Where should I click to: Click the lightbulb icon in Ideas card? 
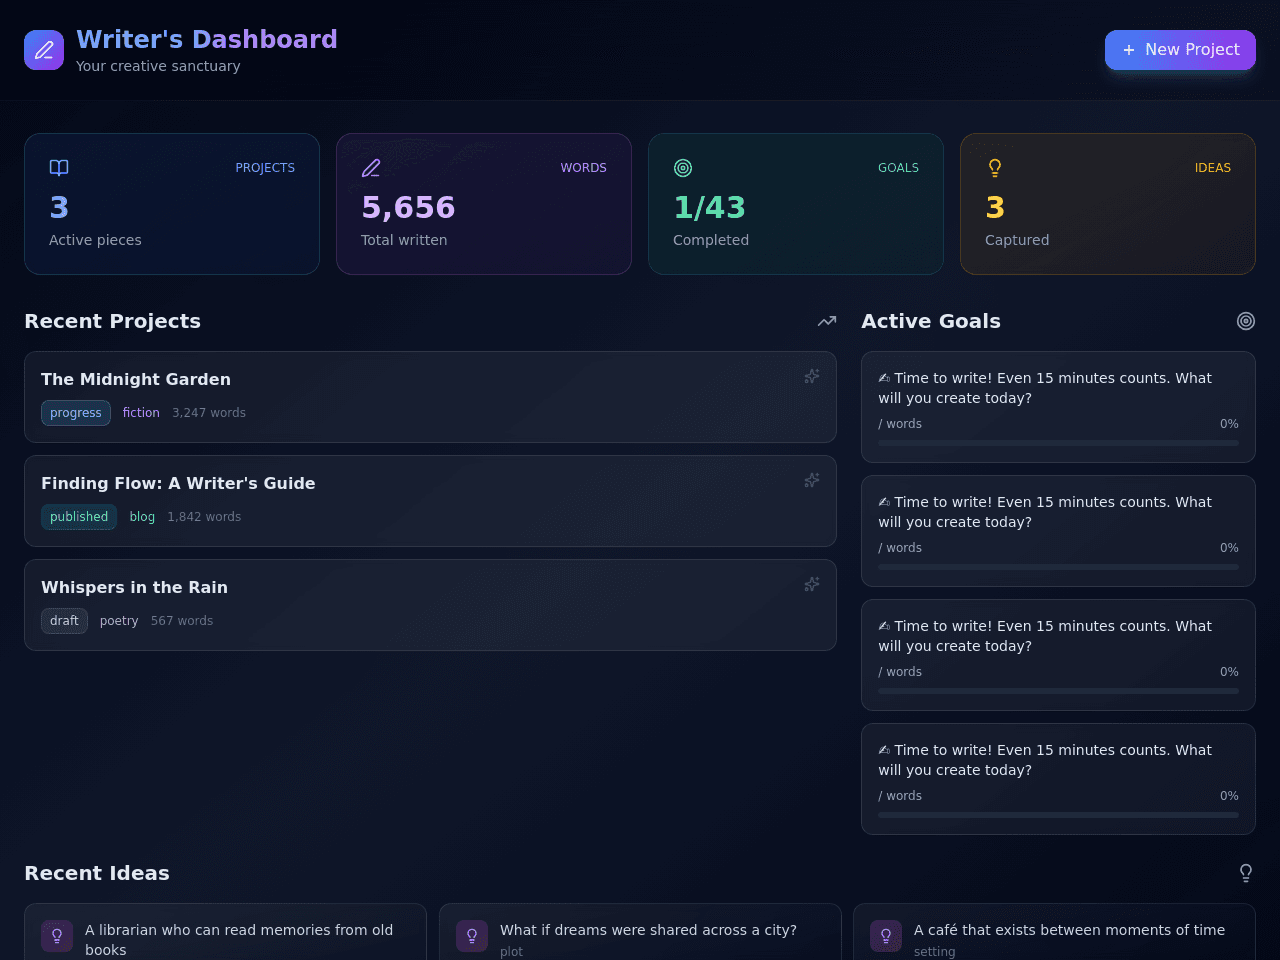995,168
